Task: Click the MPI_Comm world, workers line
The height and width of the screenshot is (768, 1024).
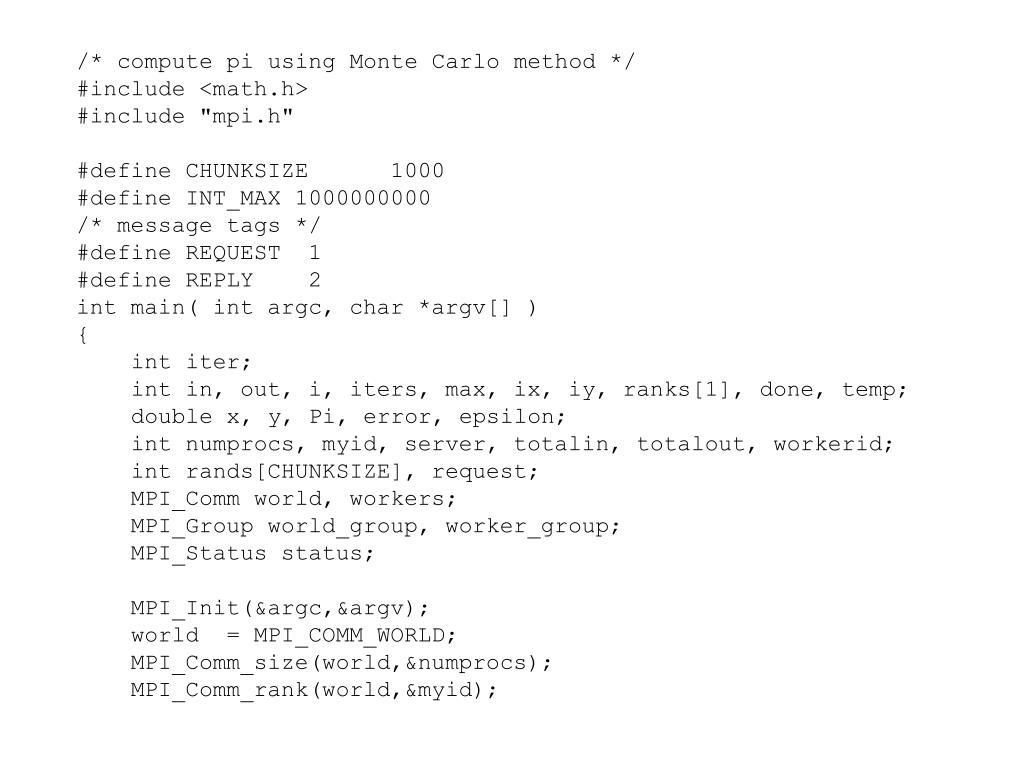Action: click(x=293, y=500)
